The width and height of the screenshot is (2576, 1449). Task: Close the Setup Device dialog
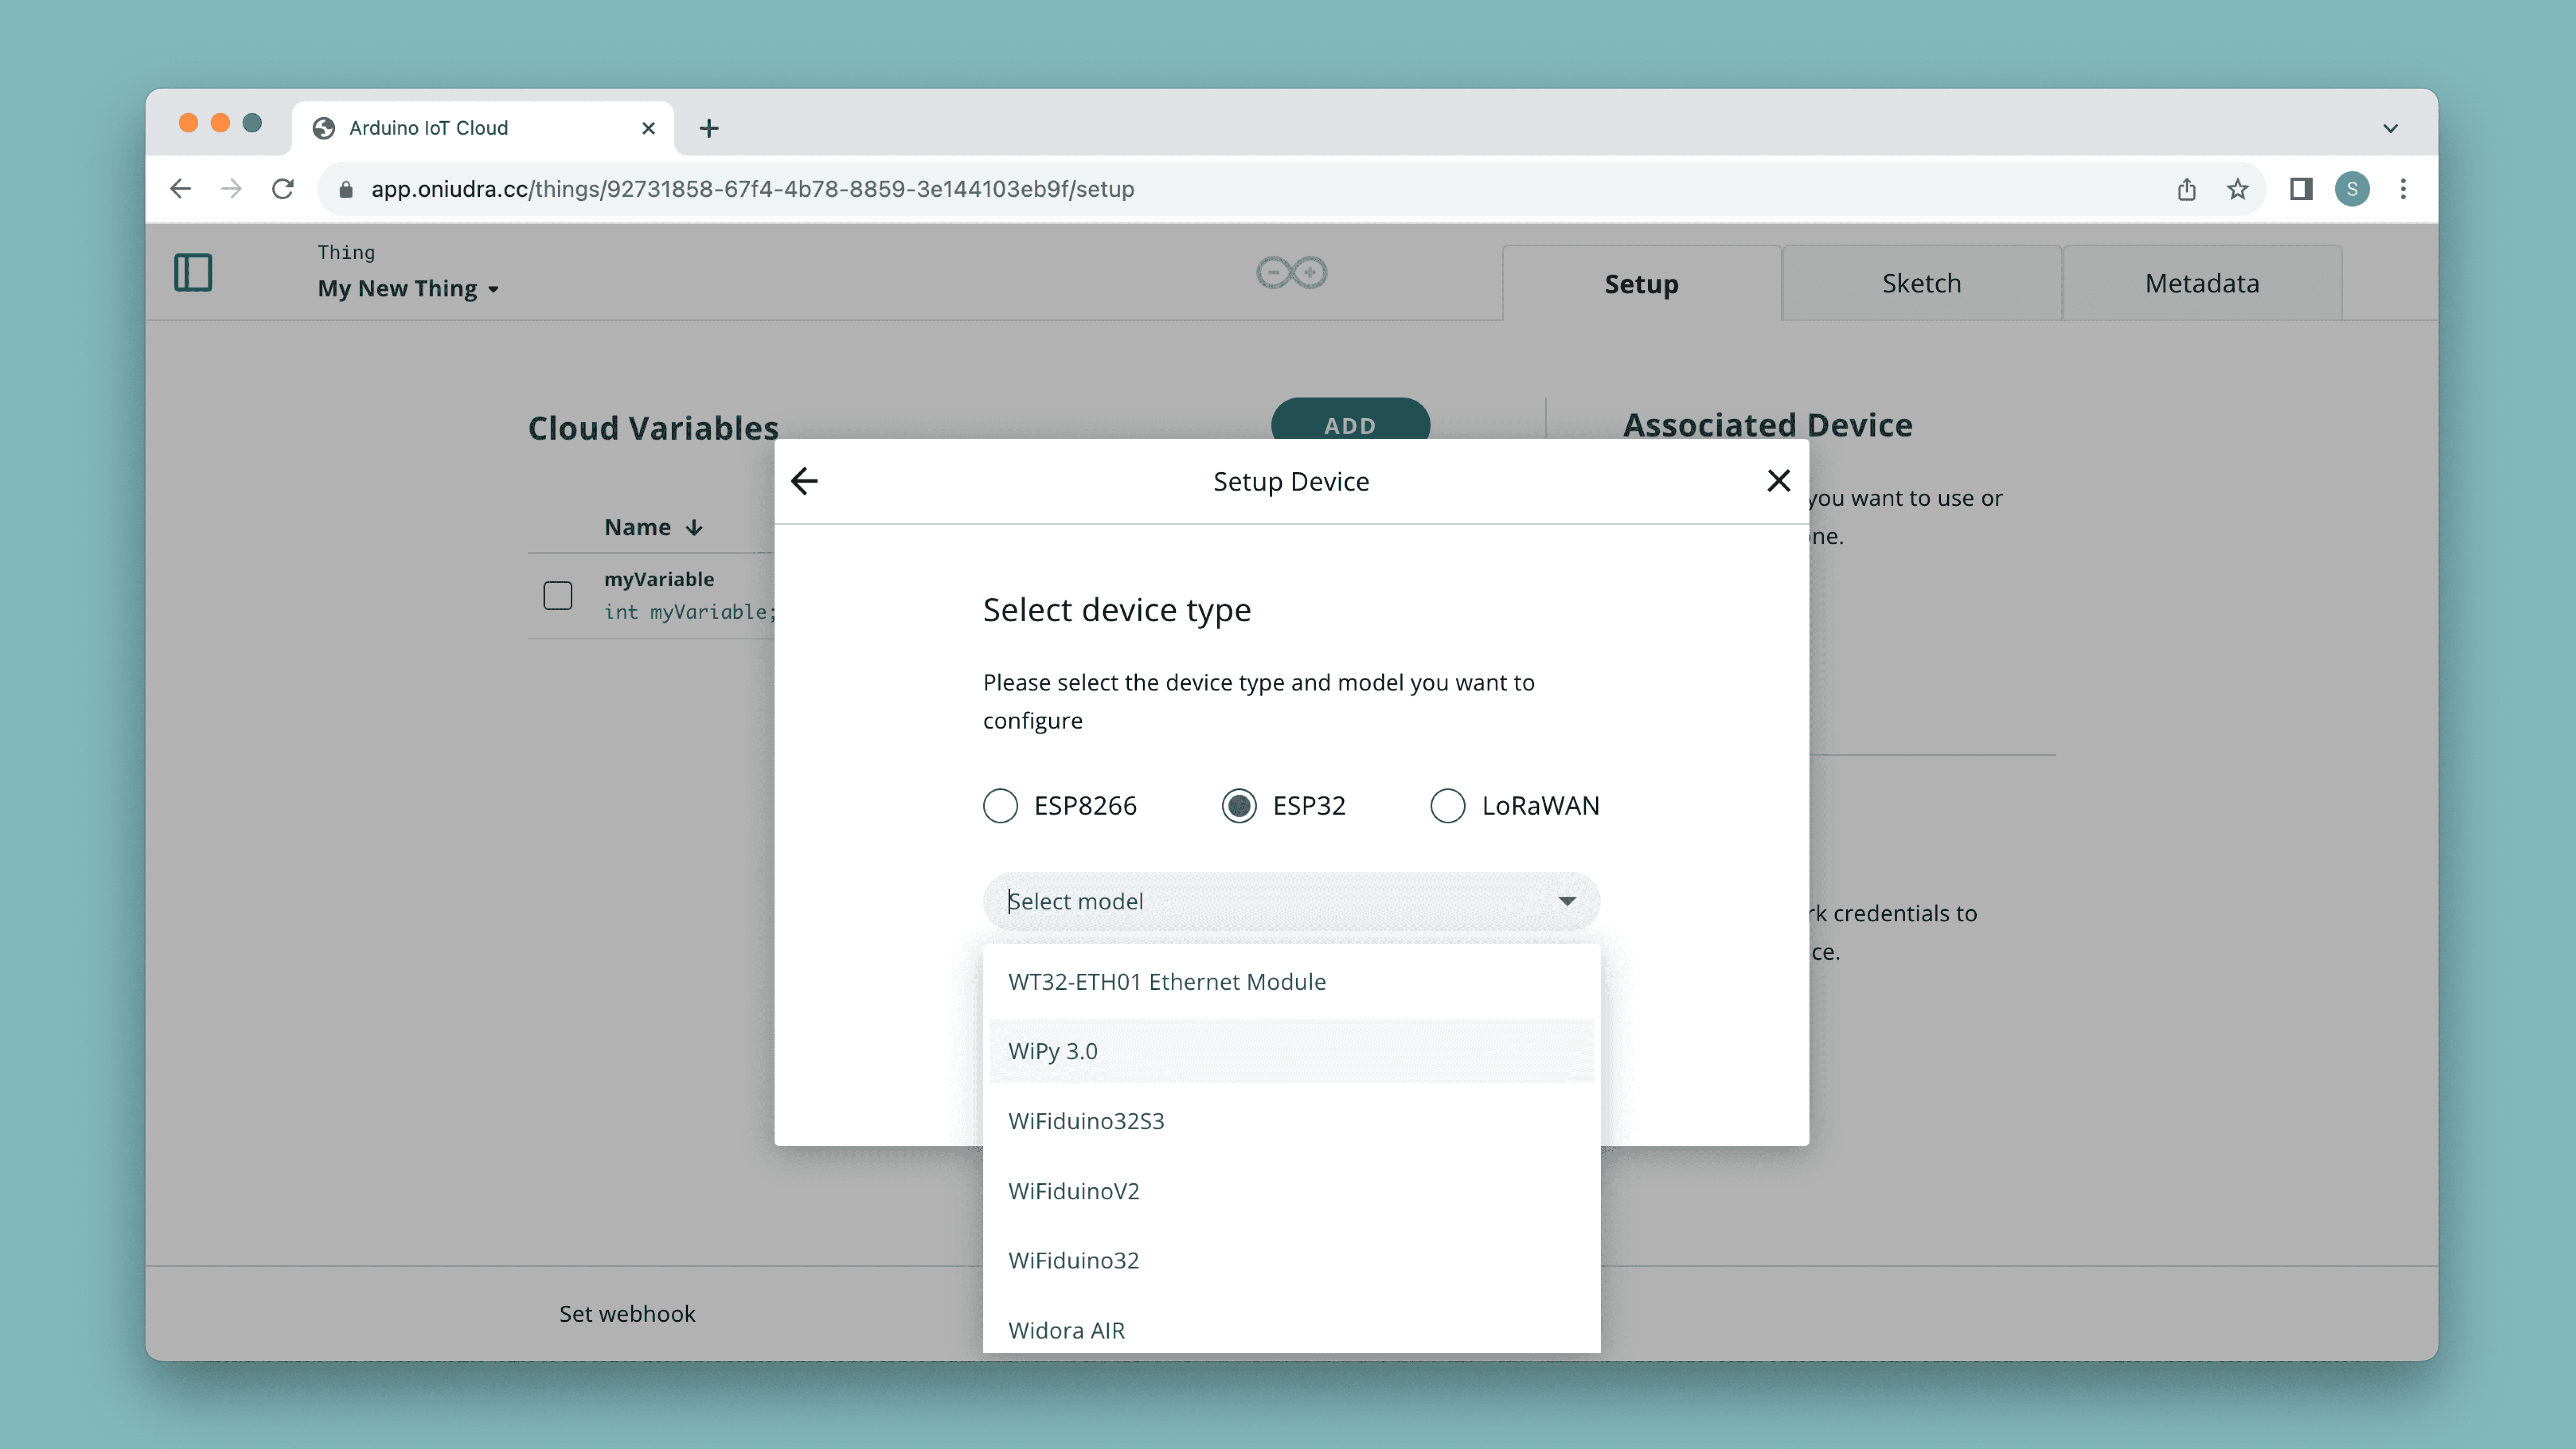tap(1778, 481)
